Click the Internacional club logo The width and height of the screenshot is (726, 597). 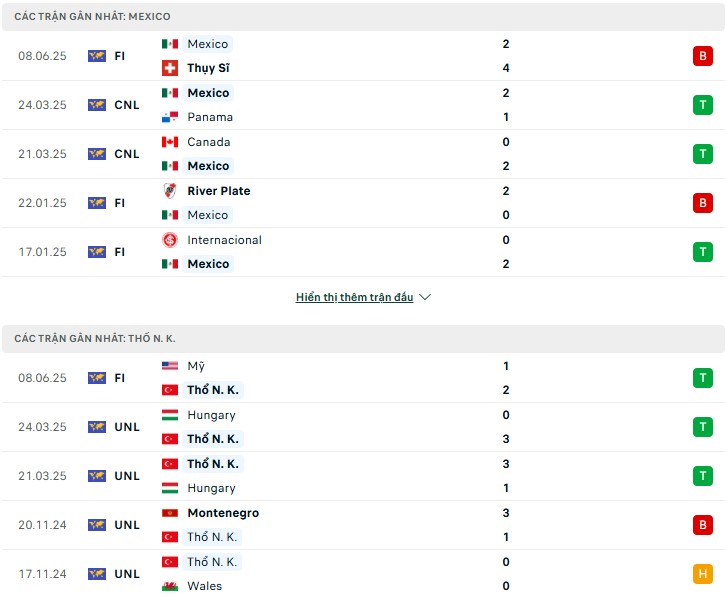(x=170, y=240)
